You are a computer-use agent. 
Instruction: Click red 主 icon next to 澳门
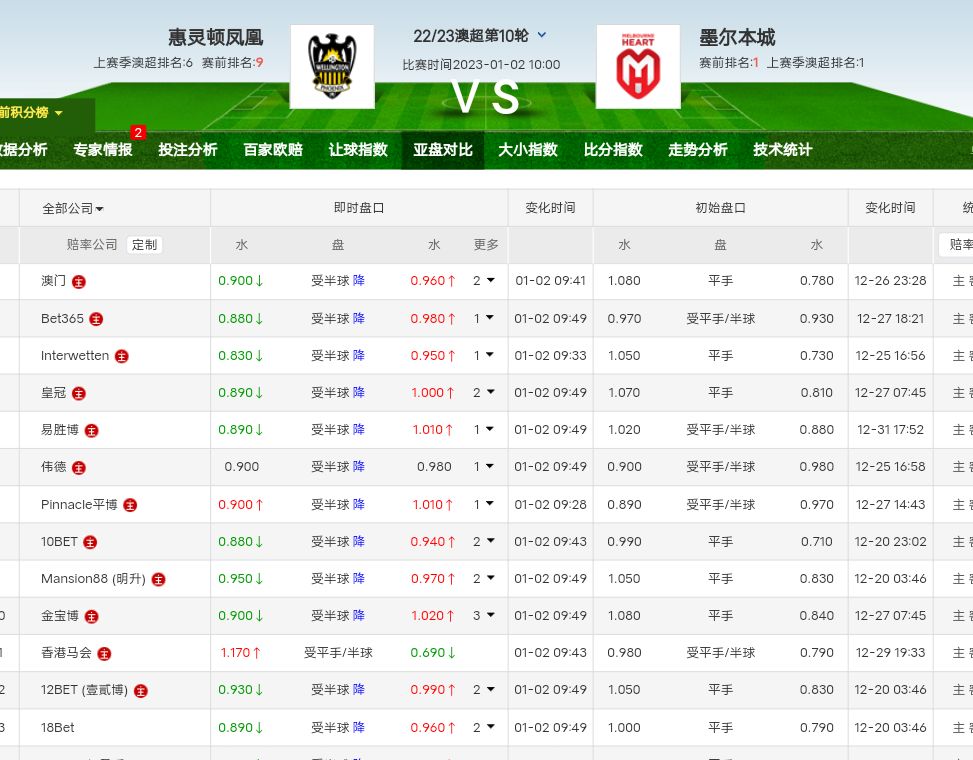coord(79,282)
